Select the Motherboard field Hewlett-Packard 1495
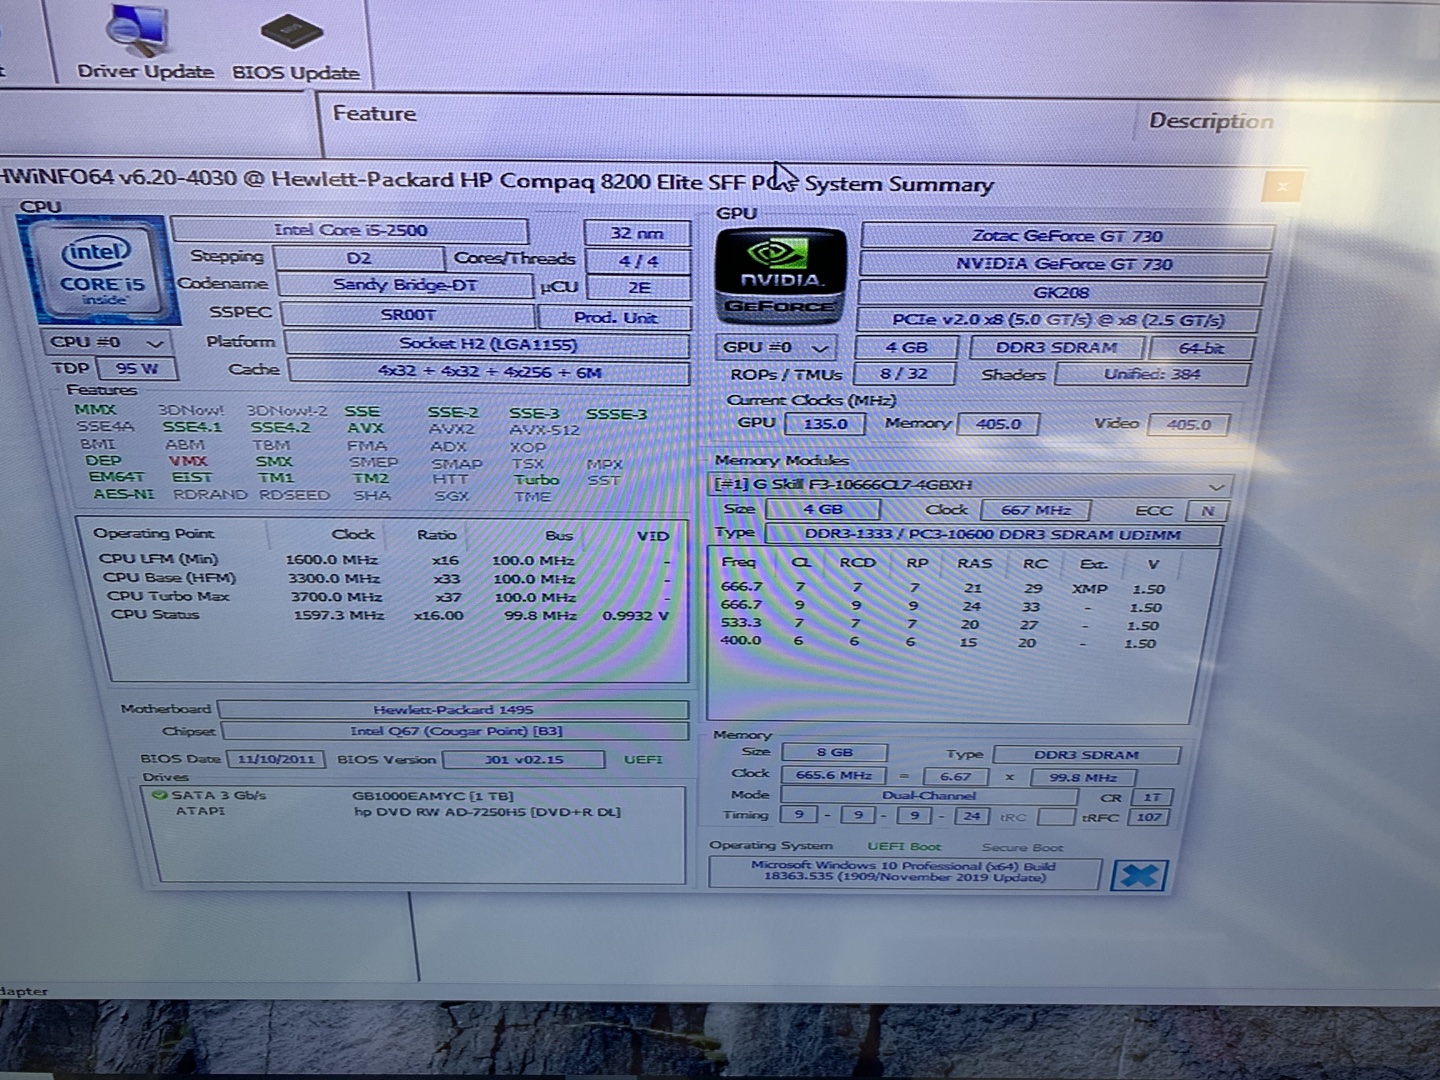Viewport: 1440px width, 1080px height. coord(453,710)
